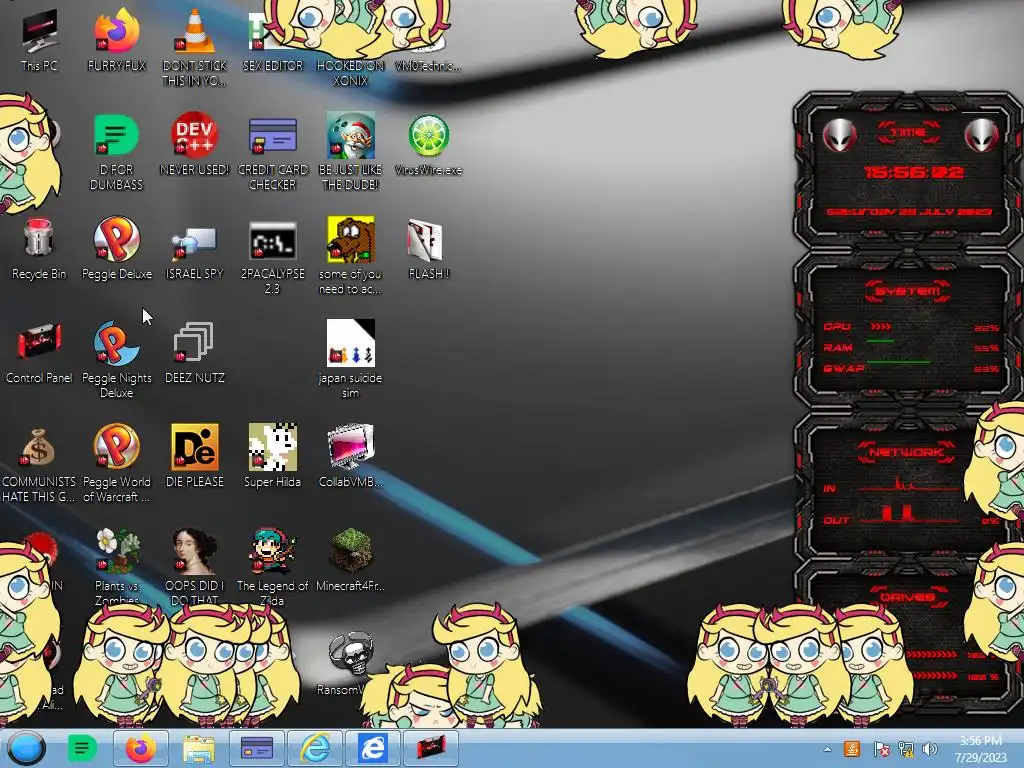This screenshot has height=768, width=1024.
Task: Click the left alien head in TIME gadget
Action: coord(839,136)
